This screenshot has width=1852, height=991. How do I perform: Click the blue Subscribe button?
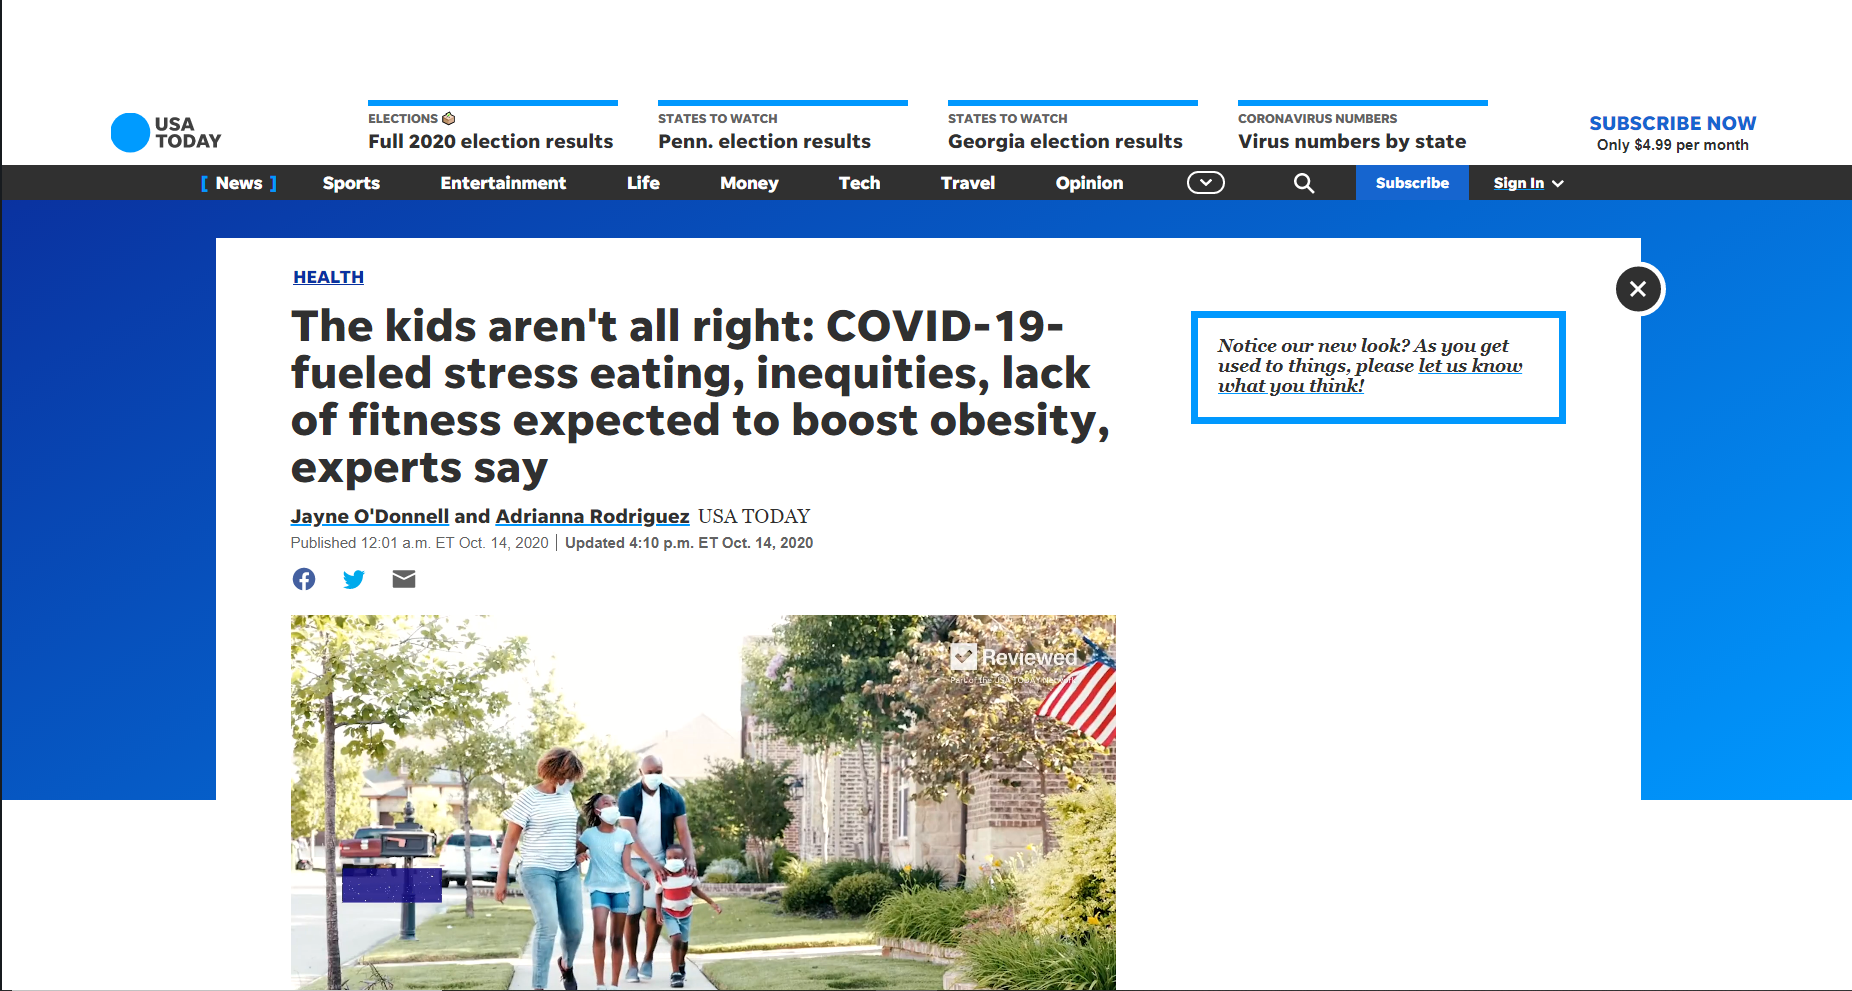(1411, 183)
